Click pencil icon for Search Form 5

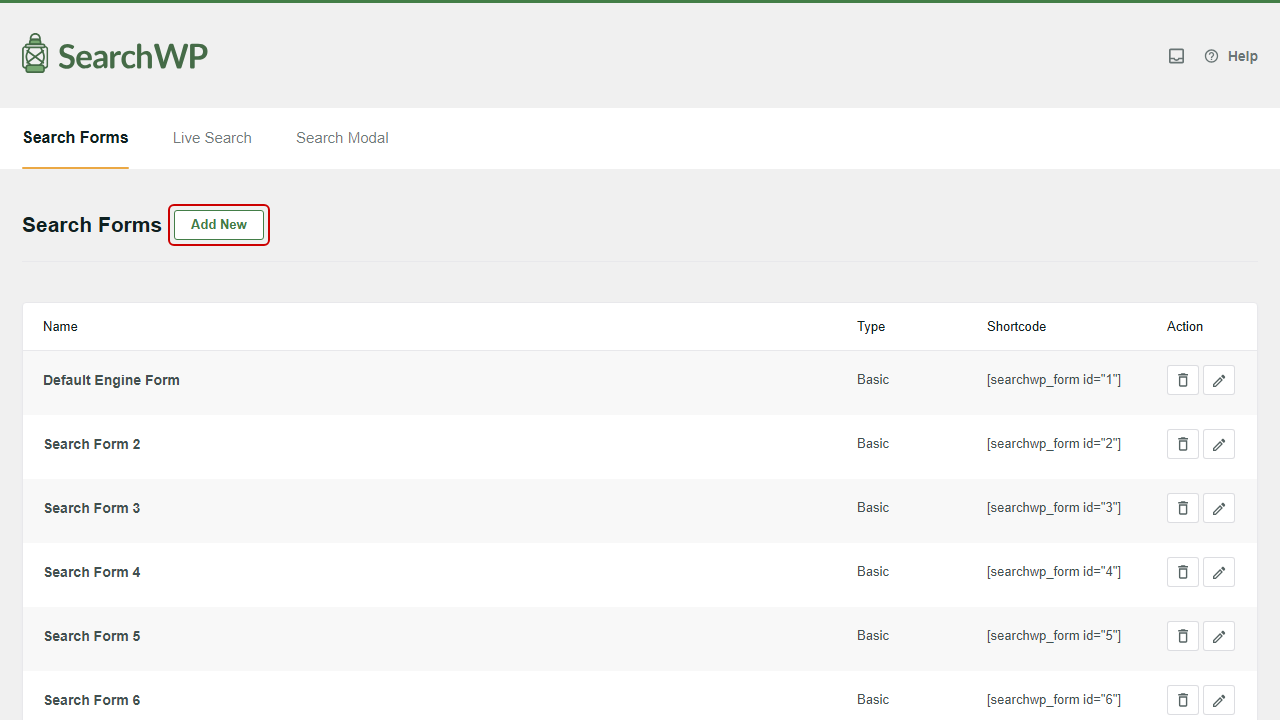point(1219,636)
